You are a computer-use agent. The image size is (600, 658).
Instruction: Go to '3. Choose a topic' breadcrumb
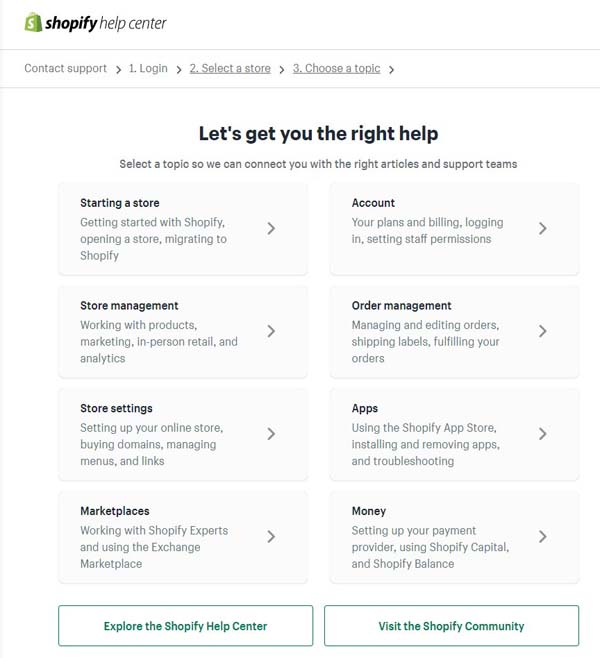click(x=337, y=68)
